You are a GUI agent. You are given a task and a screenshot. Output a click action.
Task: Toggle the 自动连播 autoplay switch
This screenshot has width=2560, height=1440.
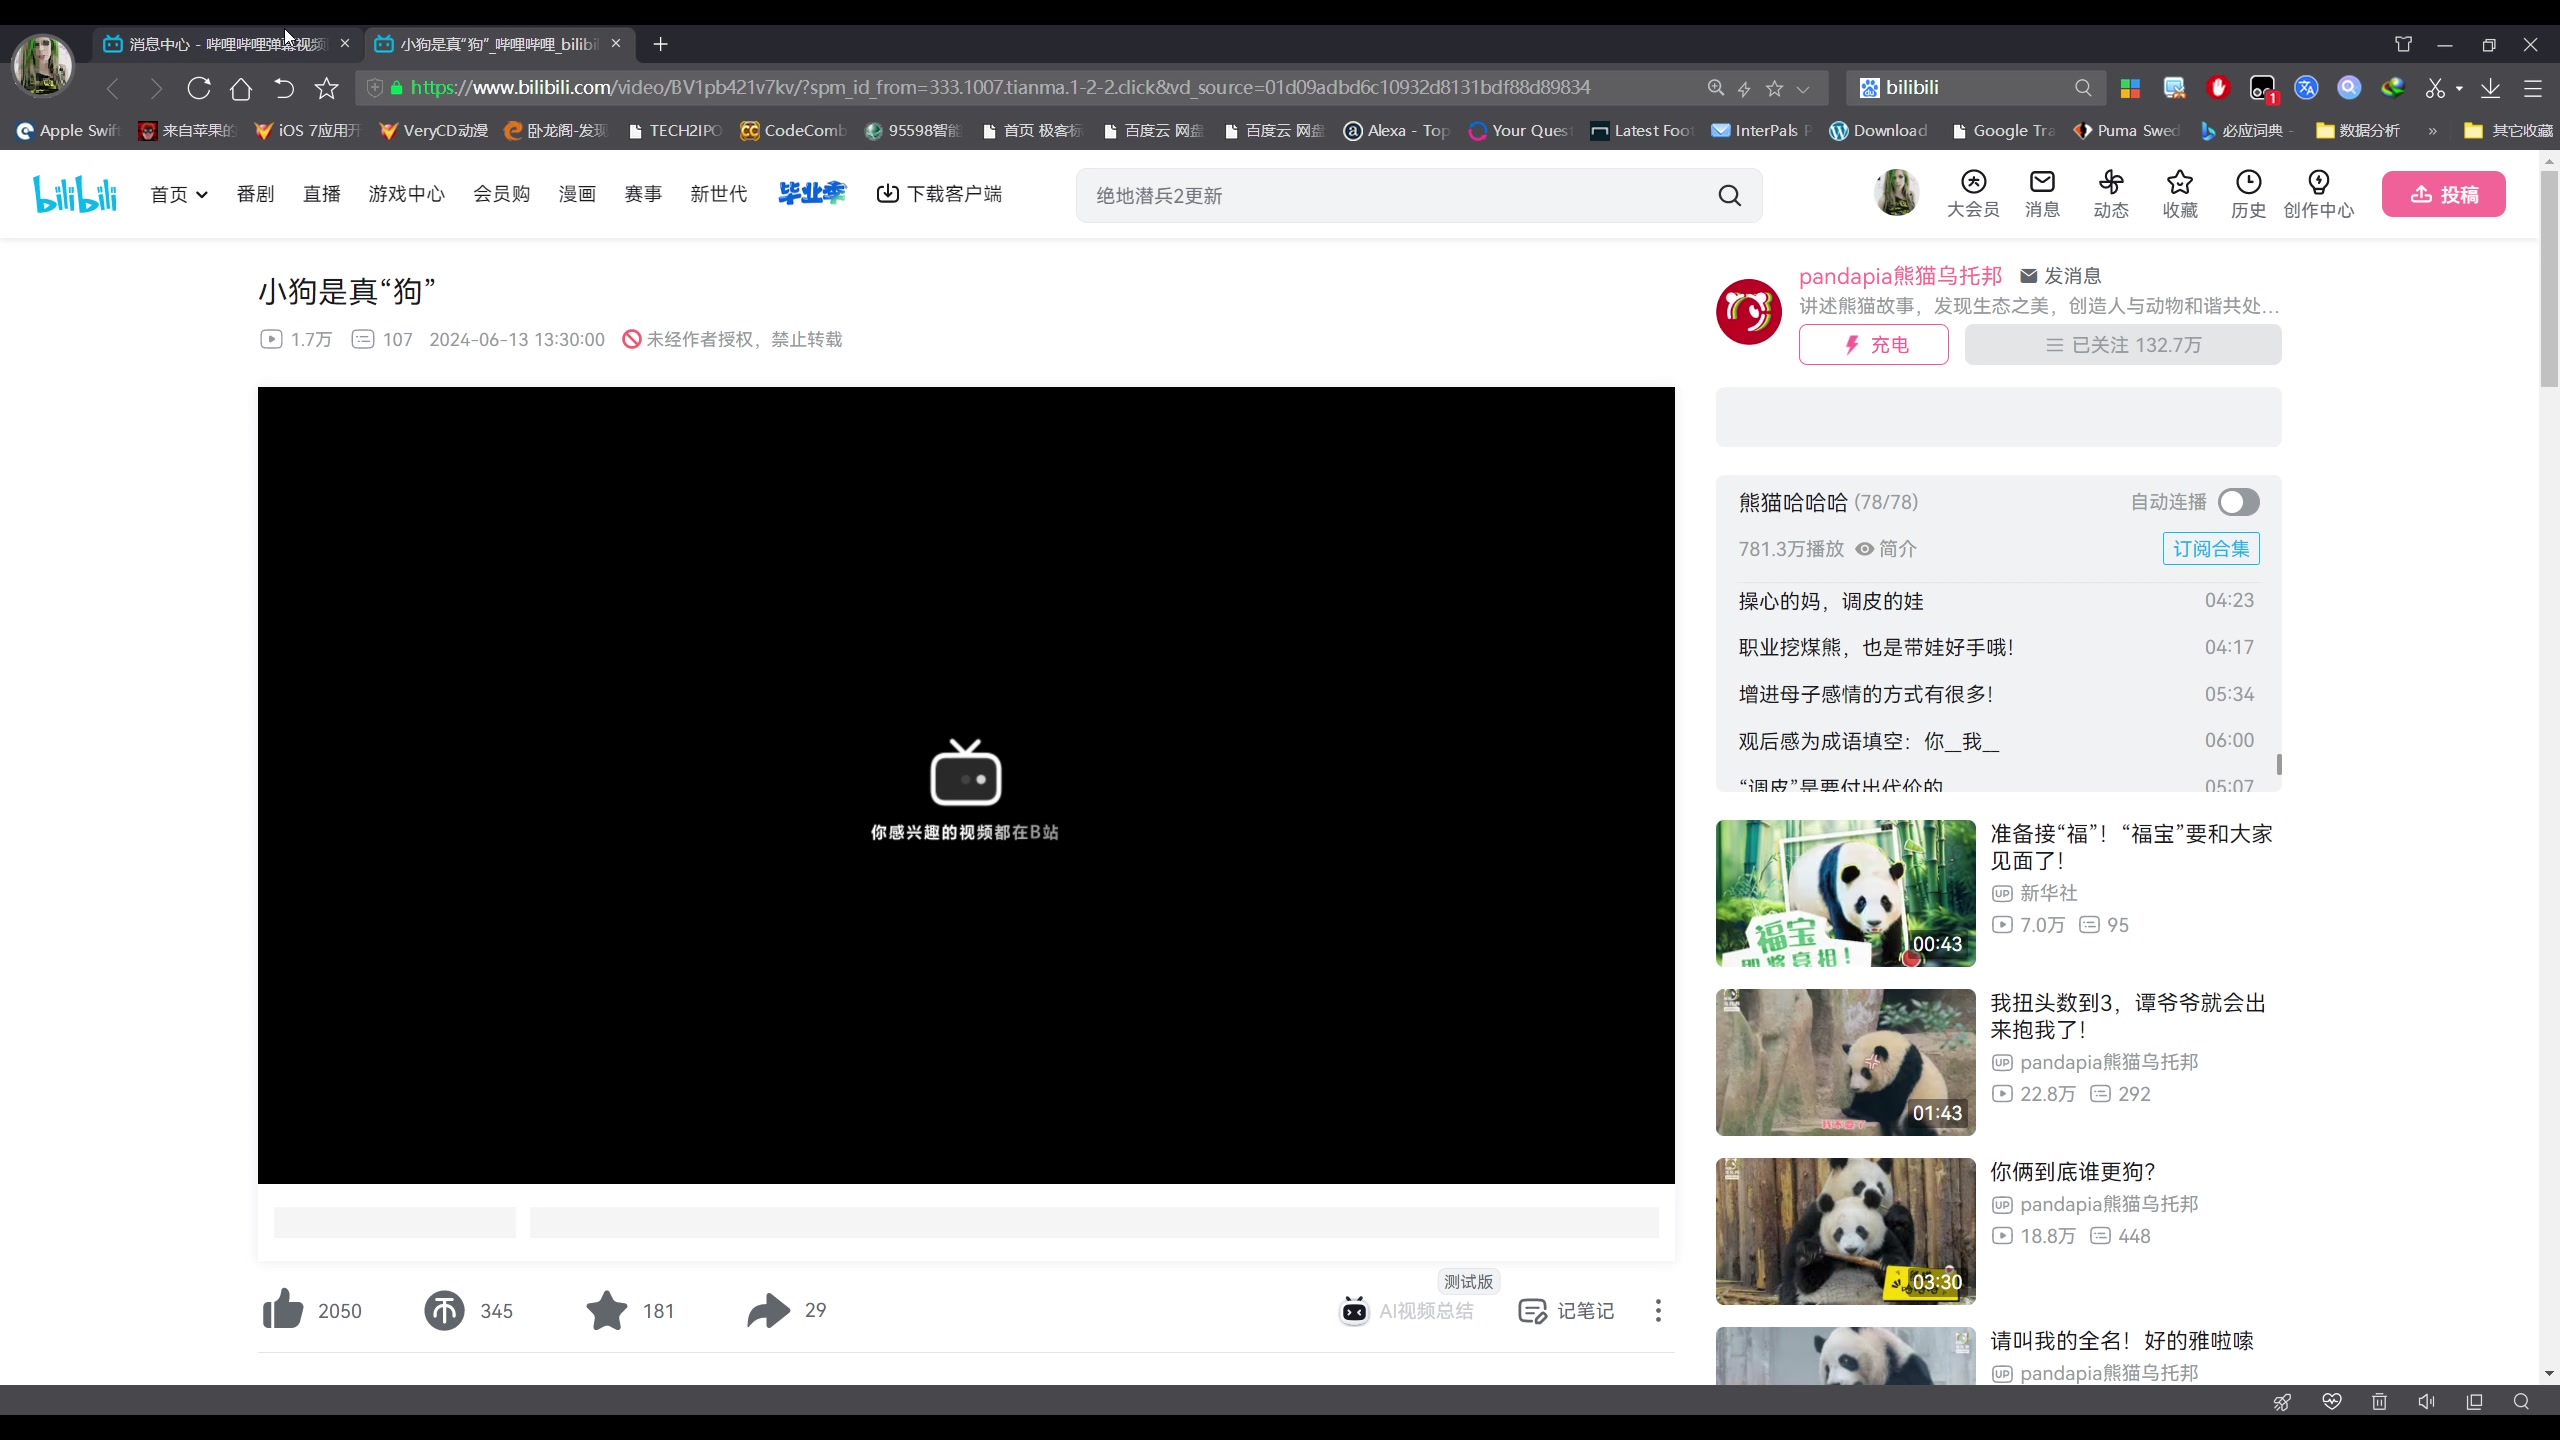pos(2238,502)
